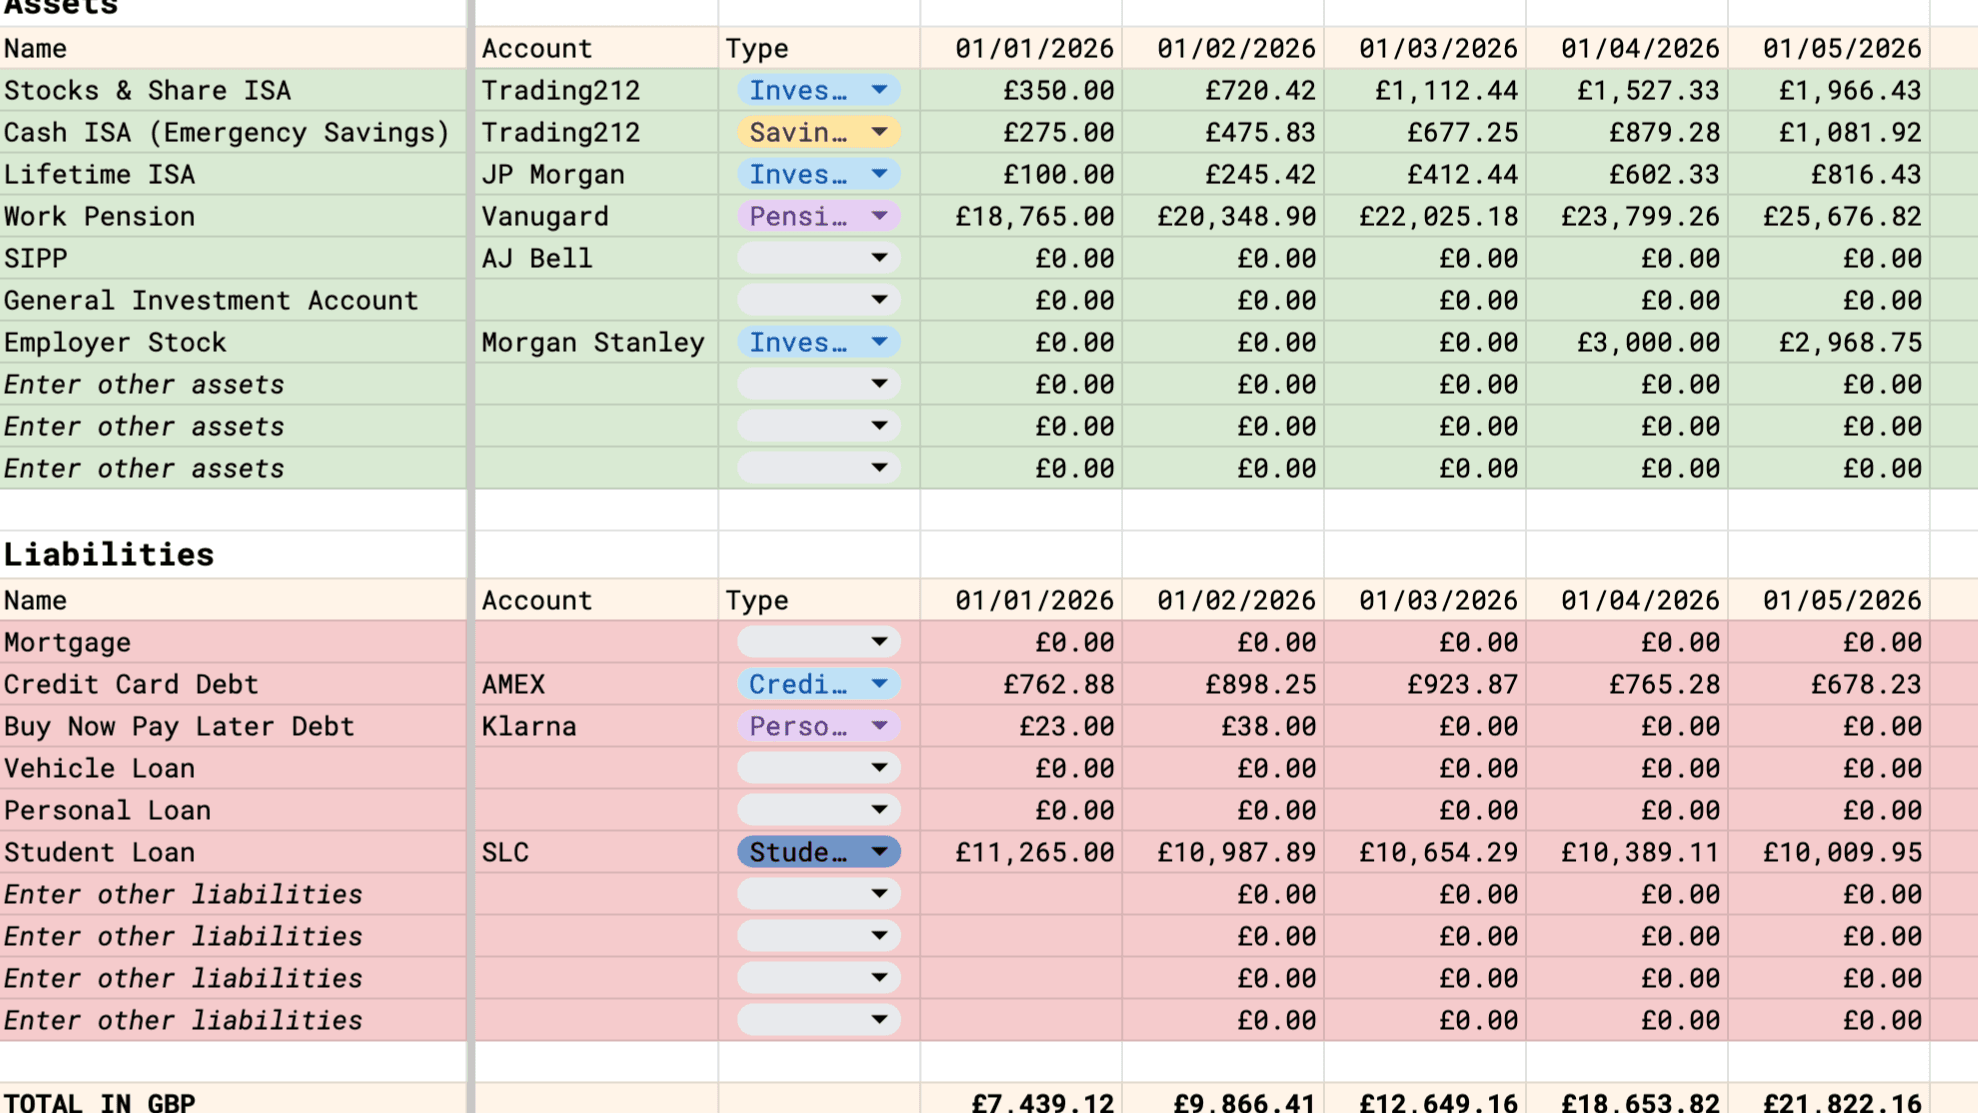Open Type dropdown for General Investment Account

(819, 300)
